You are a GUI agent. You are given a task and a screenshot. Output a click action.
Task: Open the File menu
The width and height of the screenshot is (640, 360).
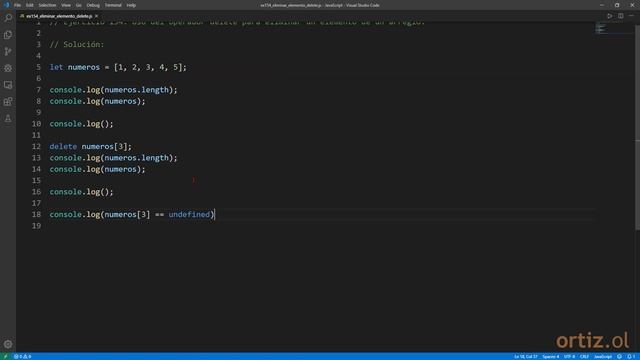(17, 5)
